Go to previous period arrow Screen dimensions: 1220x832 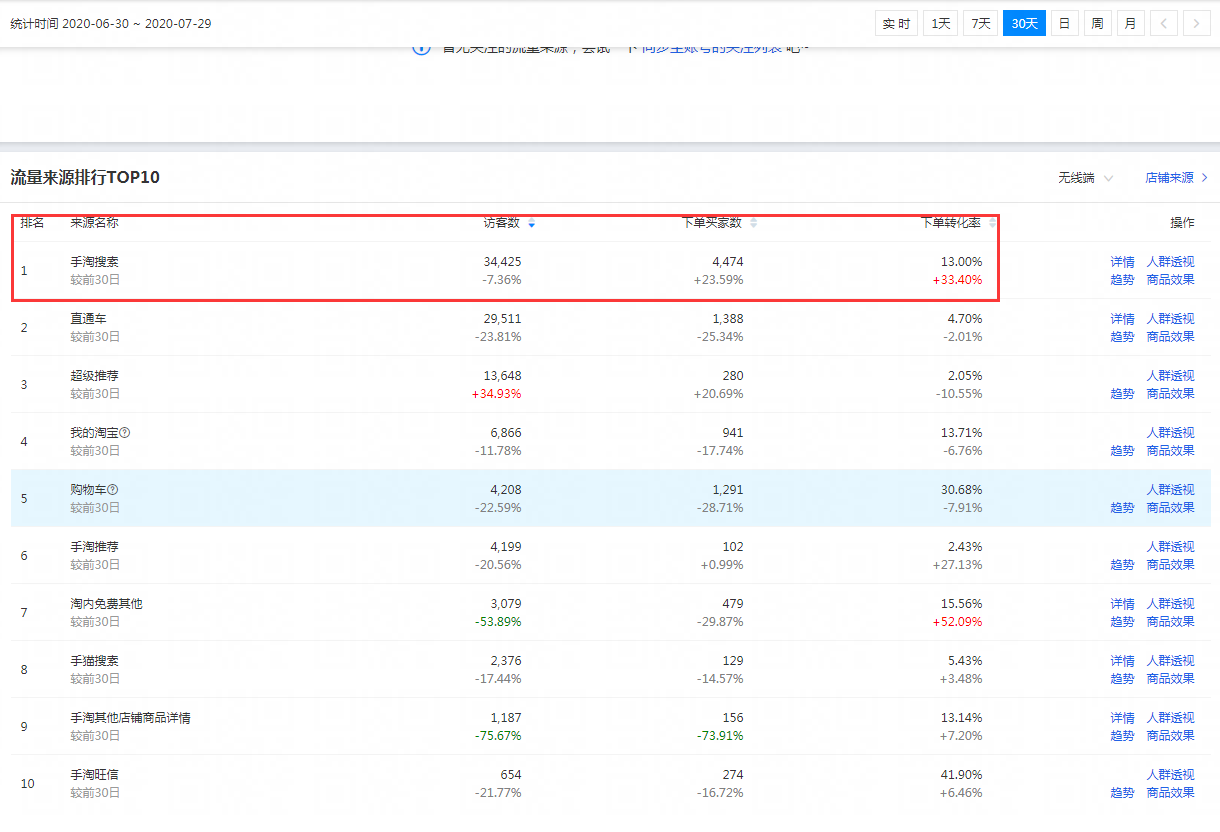1163,23
